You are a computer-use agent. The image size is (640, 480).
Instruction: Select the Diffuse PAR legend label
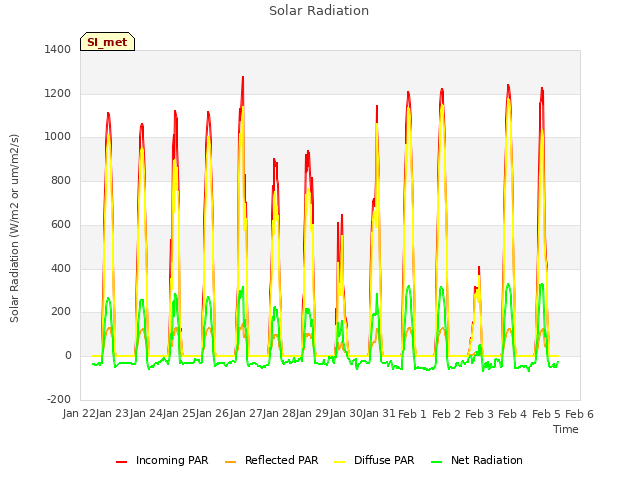pos(384,460)
